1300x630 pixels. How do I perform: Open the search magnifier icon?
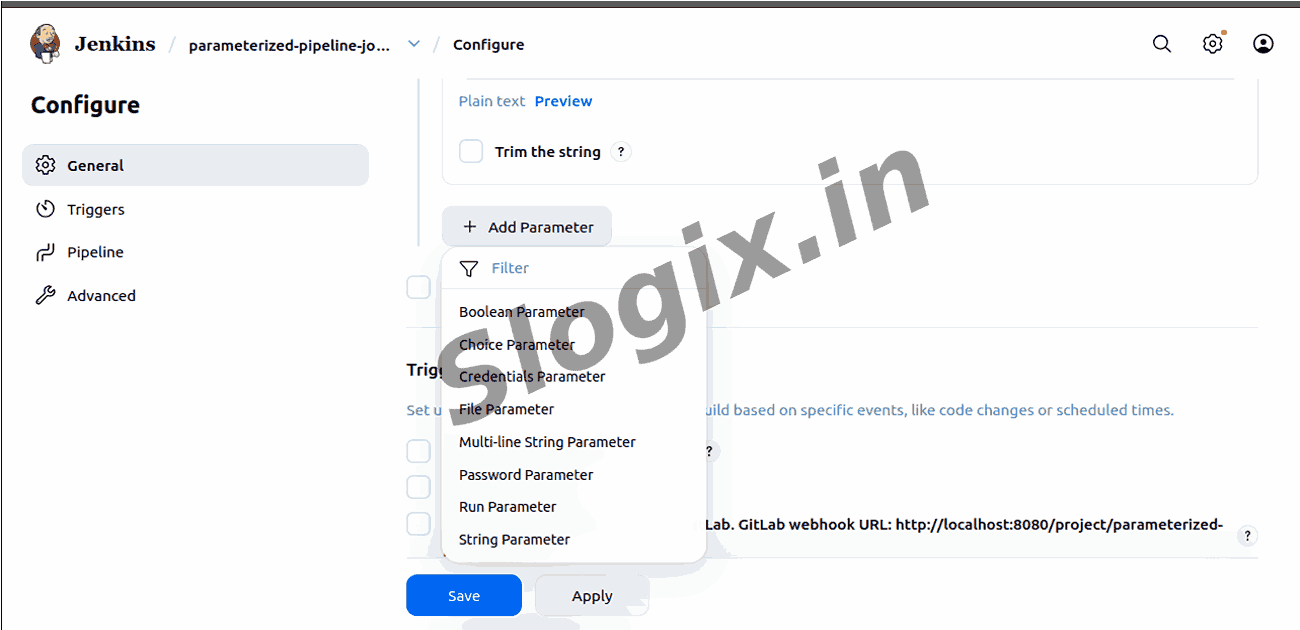(1162, 44)
